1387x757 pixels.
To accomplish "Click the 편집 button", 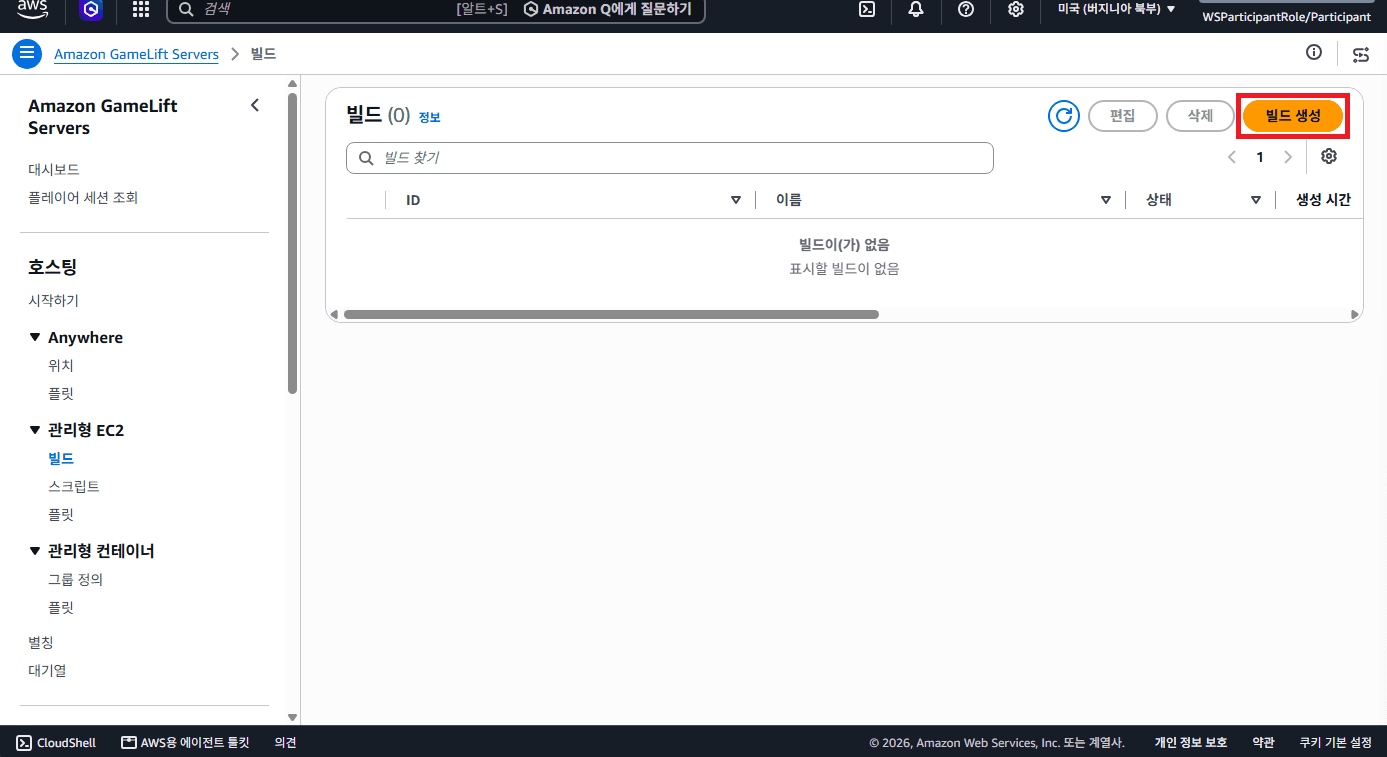I will pyautogui.click(x=1123, y=116).
